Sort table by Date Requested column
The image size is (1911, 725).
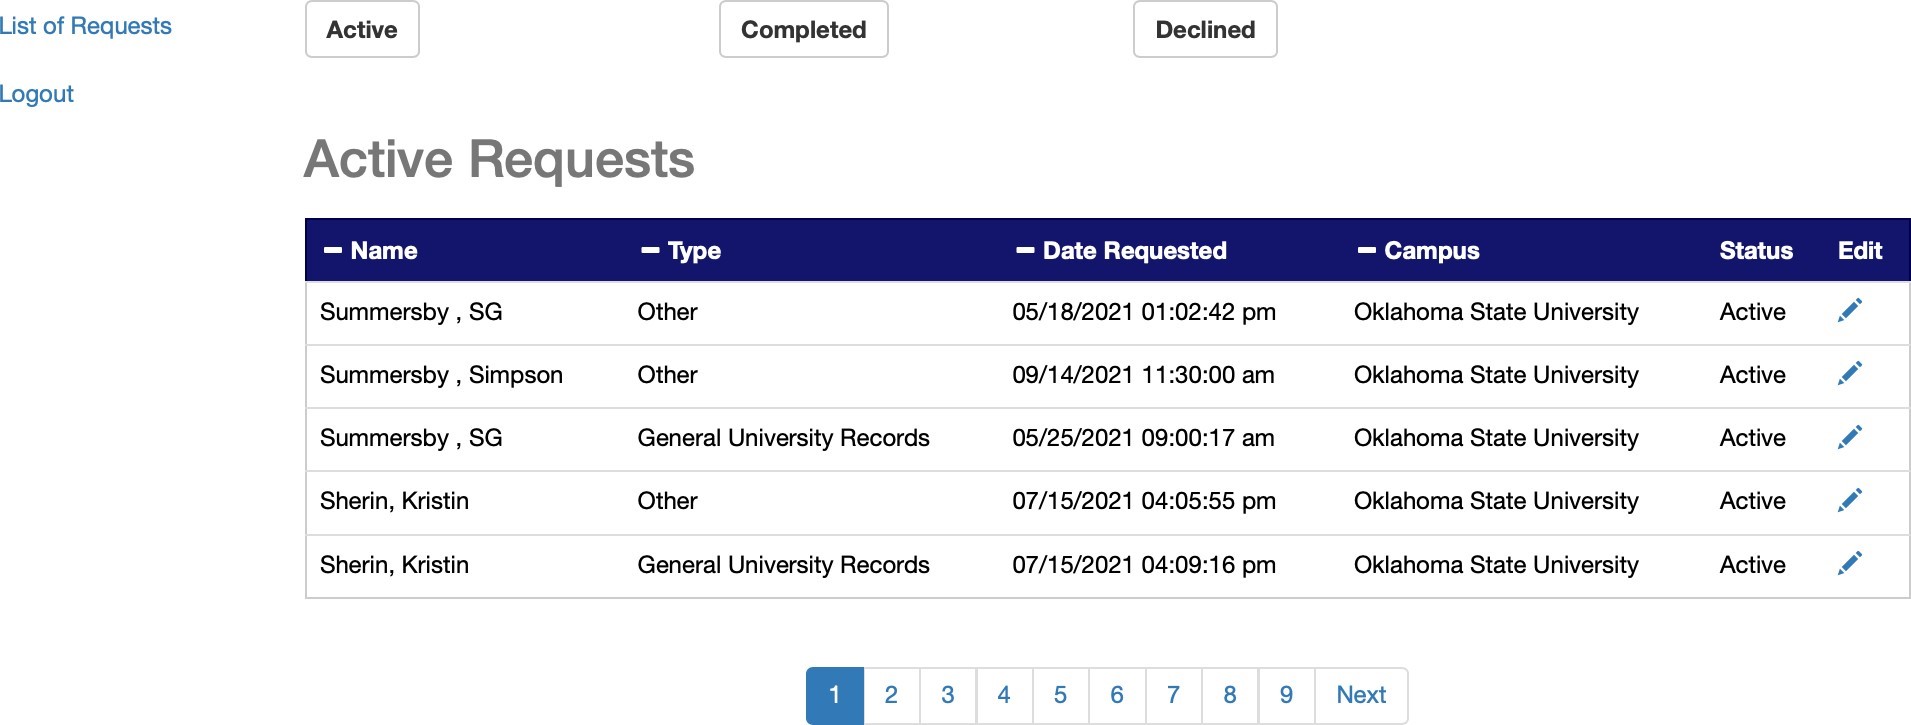[1121, 251]
